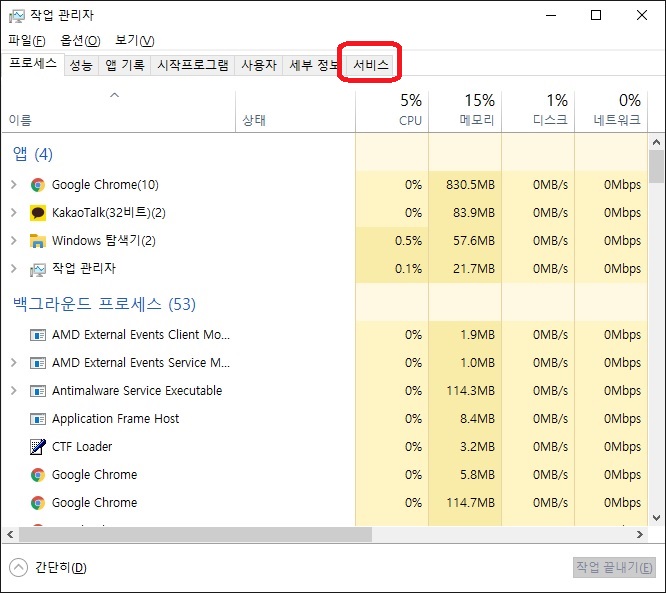Click Chrome icon in the 5.8MB row
The width and height of the screenshot is (666, 593).
pyautogui.click(x=37, y=475)
